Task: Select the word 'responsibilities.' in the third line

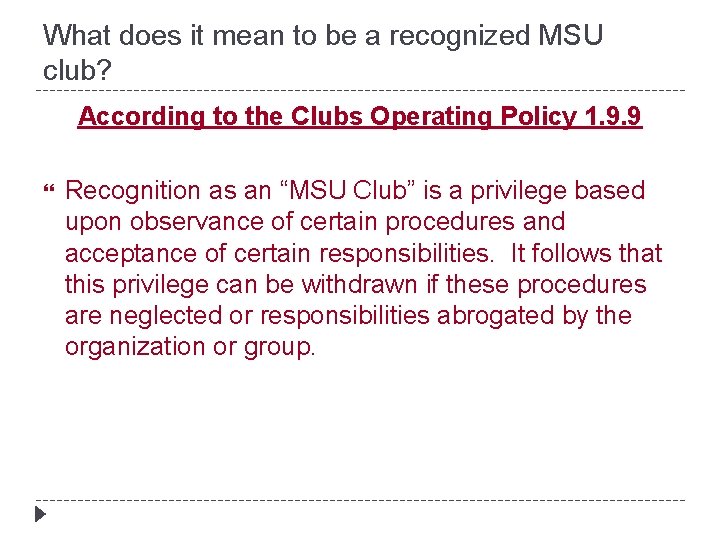Action: tap(405, 253)
